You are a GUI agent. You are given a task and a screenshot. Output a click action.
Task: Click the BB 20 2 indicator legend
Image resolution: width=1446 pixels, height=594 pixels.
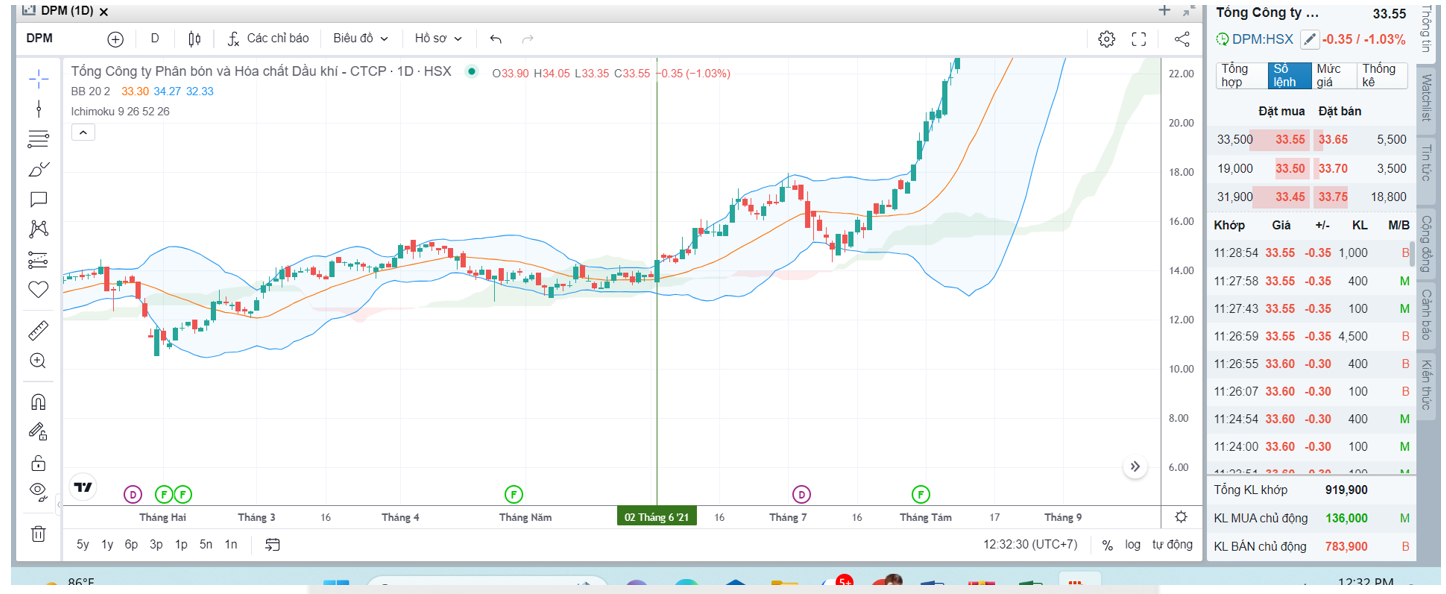[x=91, y=91]
